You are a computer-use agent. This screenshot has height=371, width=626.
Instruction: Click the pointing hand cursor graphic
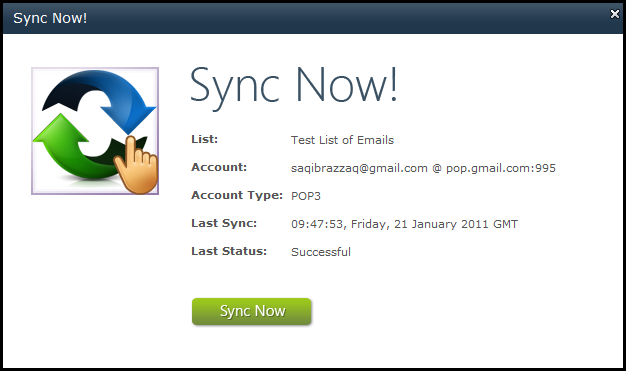137,166
